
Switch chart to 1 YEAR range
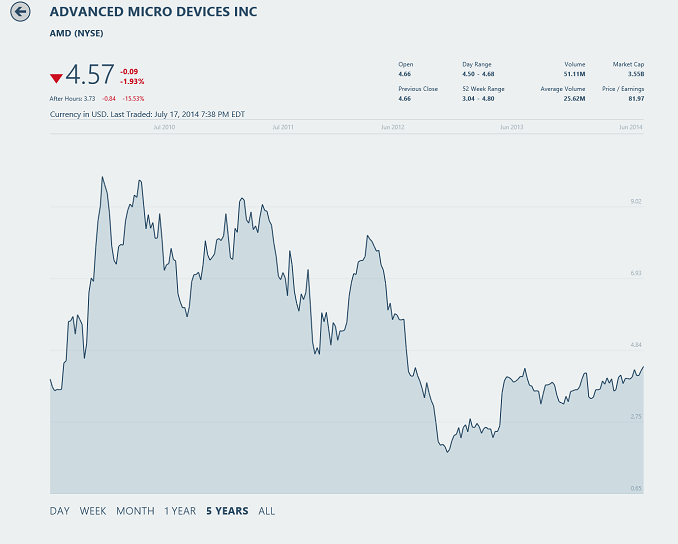pos(180,511)
